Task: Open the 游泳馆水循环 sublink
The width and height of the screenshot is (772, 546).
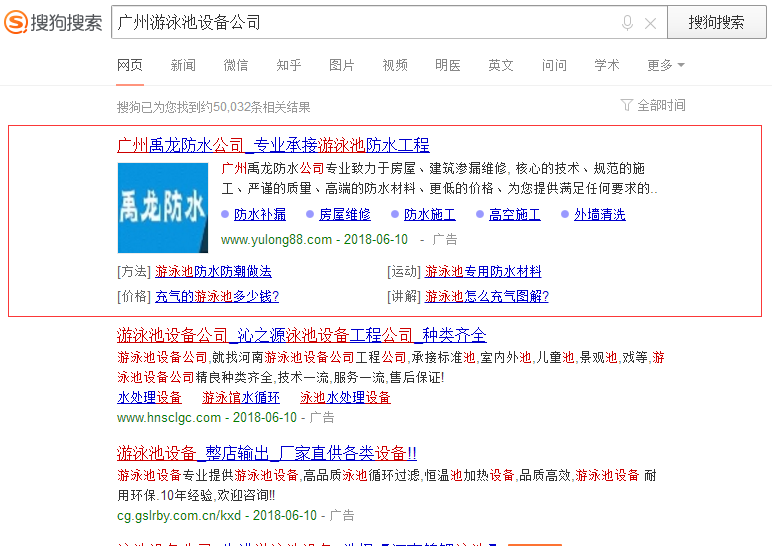Action: click(x=241, y=397)
